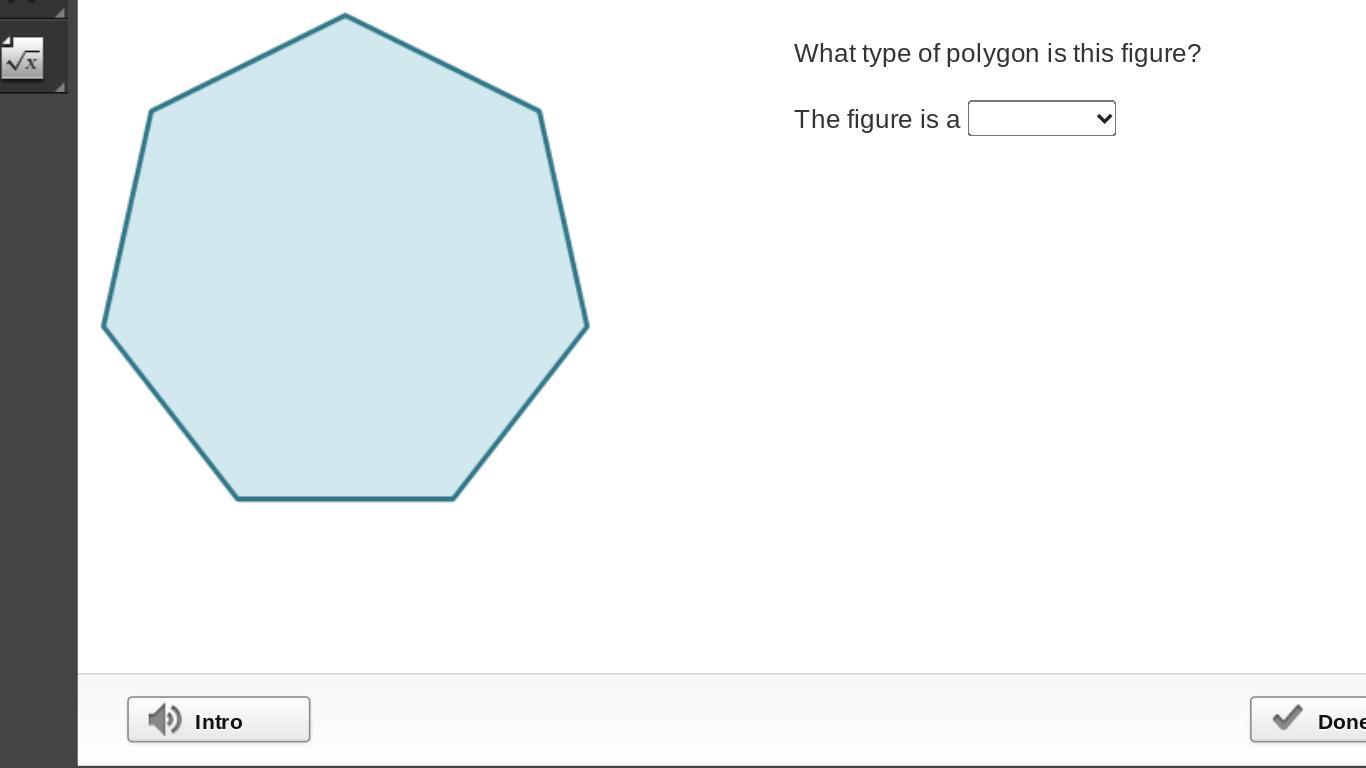This screenshot has height=768, width=1366.
Task: Open the polygon type dropdown
Action: (x=1041, y=118)
